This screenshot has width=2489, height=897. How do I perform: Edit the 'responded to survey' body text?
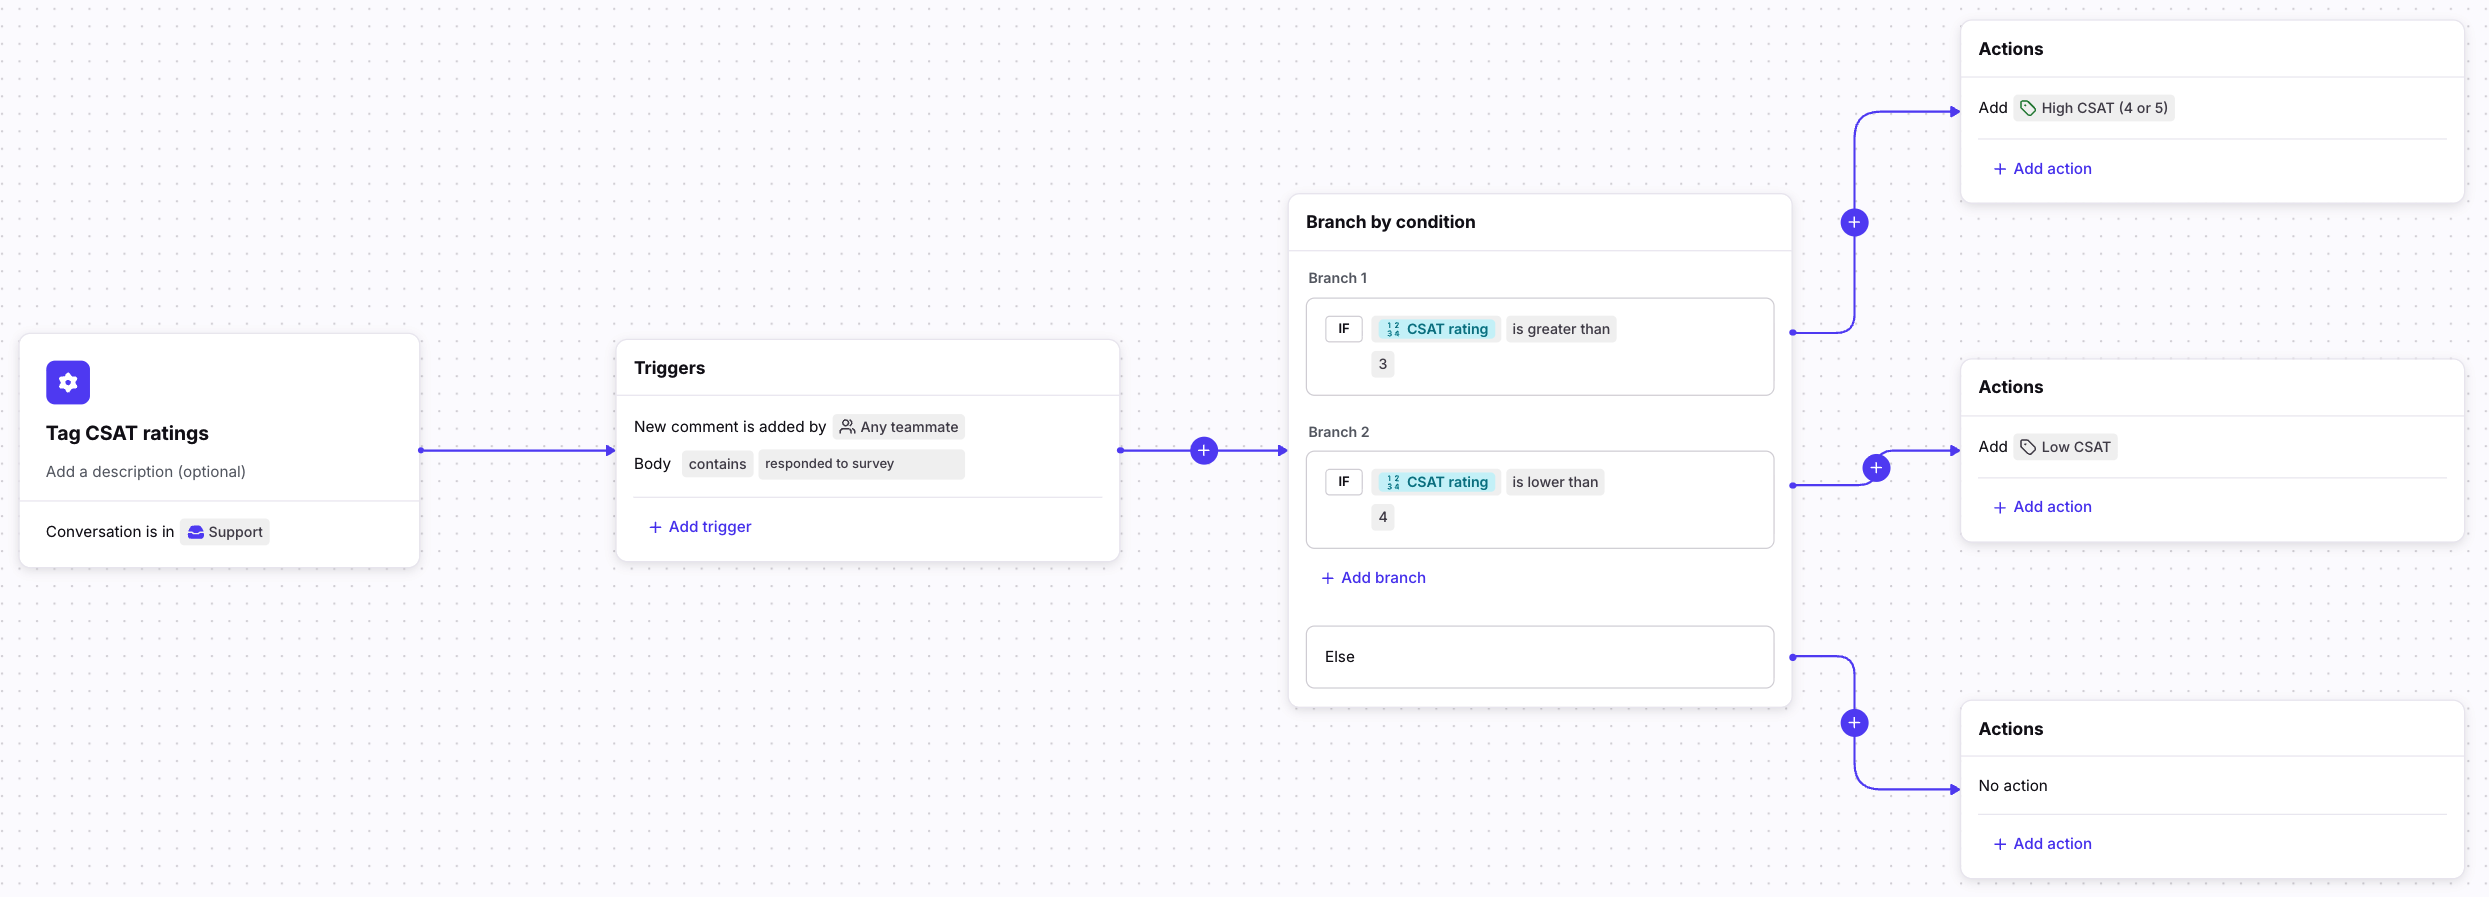(x=860, y=464)
